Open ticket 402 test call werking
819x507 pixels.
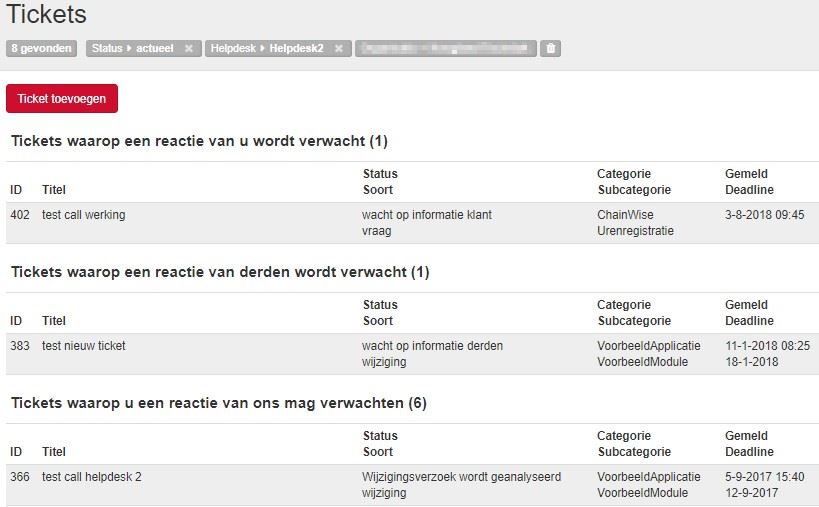(84, 215)
